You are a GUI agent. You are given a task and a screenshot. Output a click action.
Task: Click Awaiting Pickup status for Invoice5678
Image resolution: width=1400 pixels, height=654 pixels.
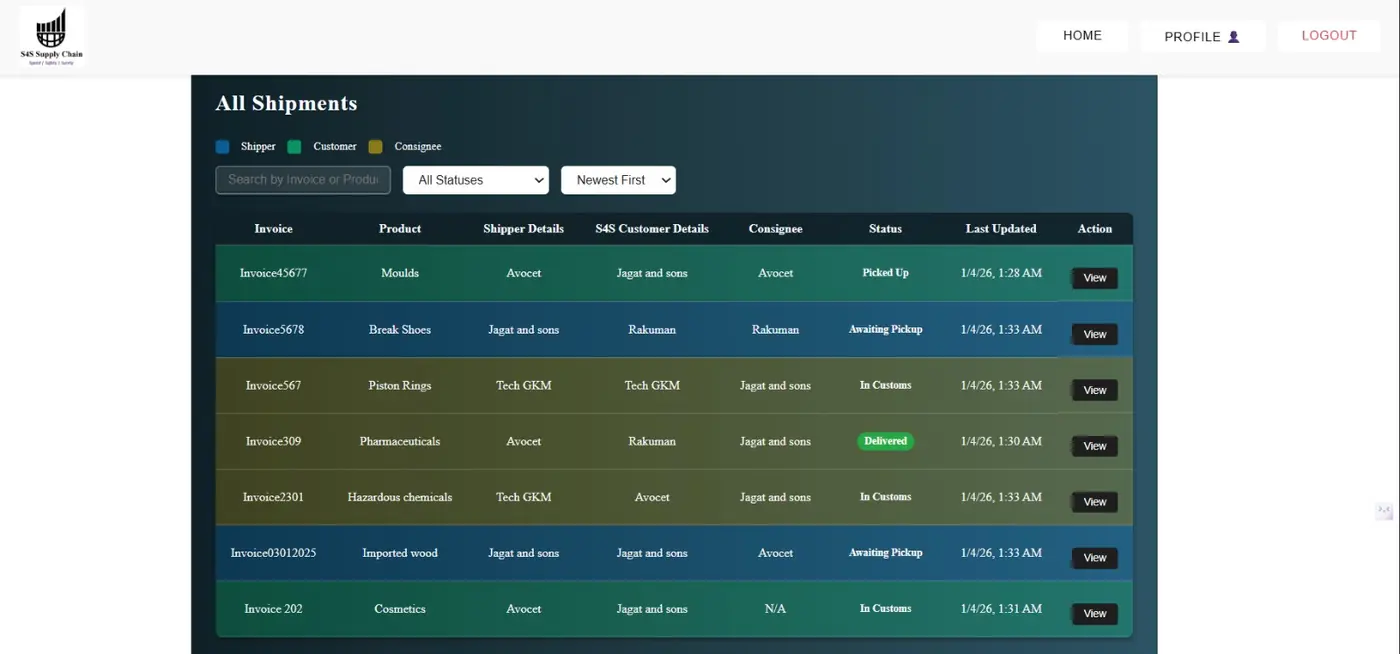point(885,329)
